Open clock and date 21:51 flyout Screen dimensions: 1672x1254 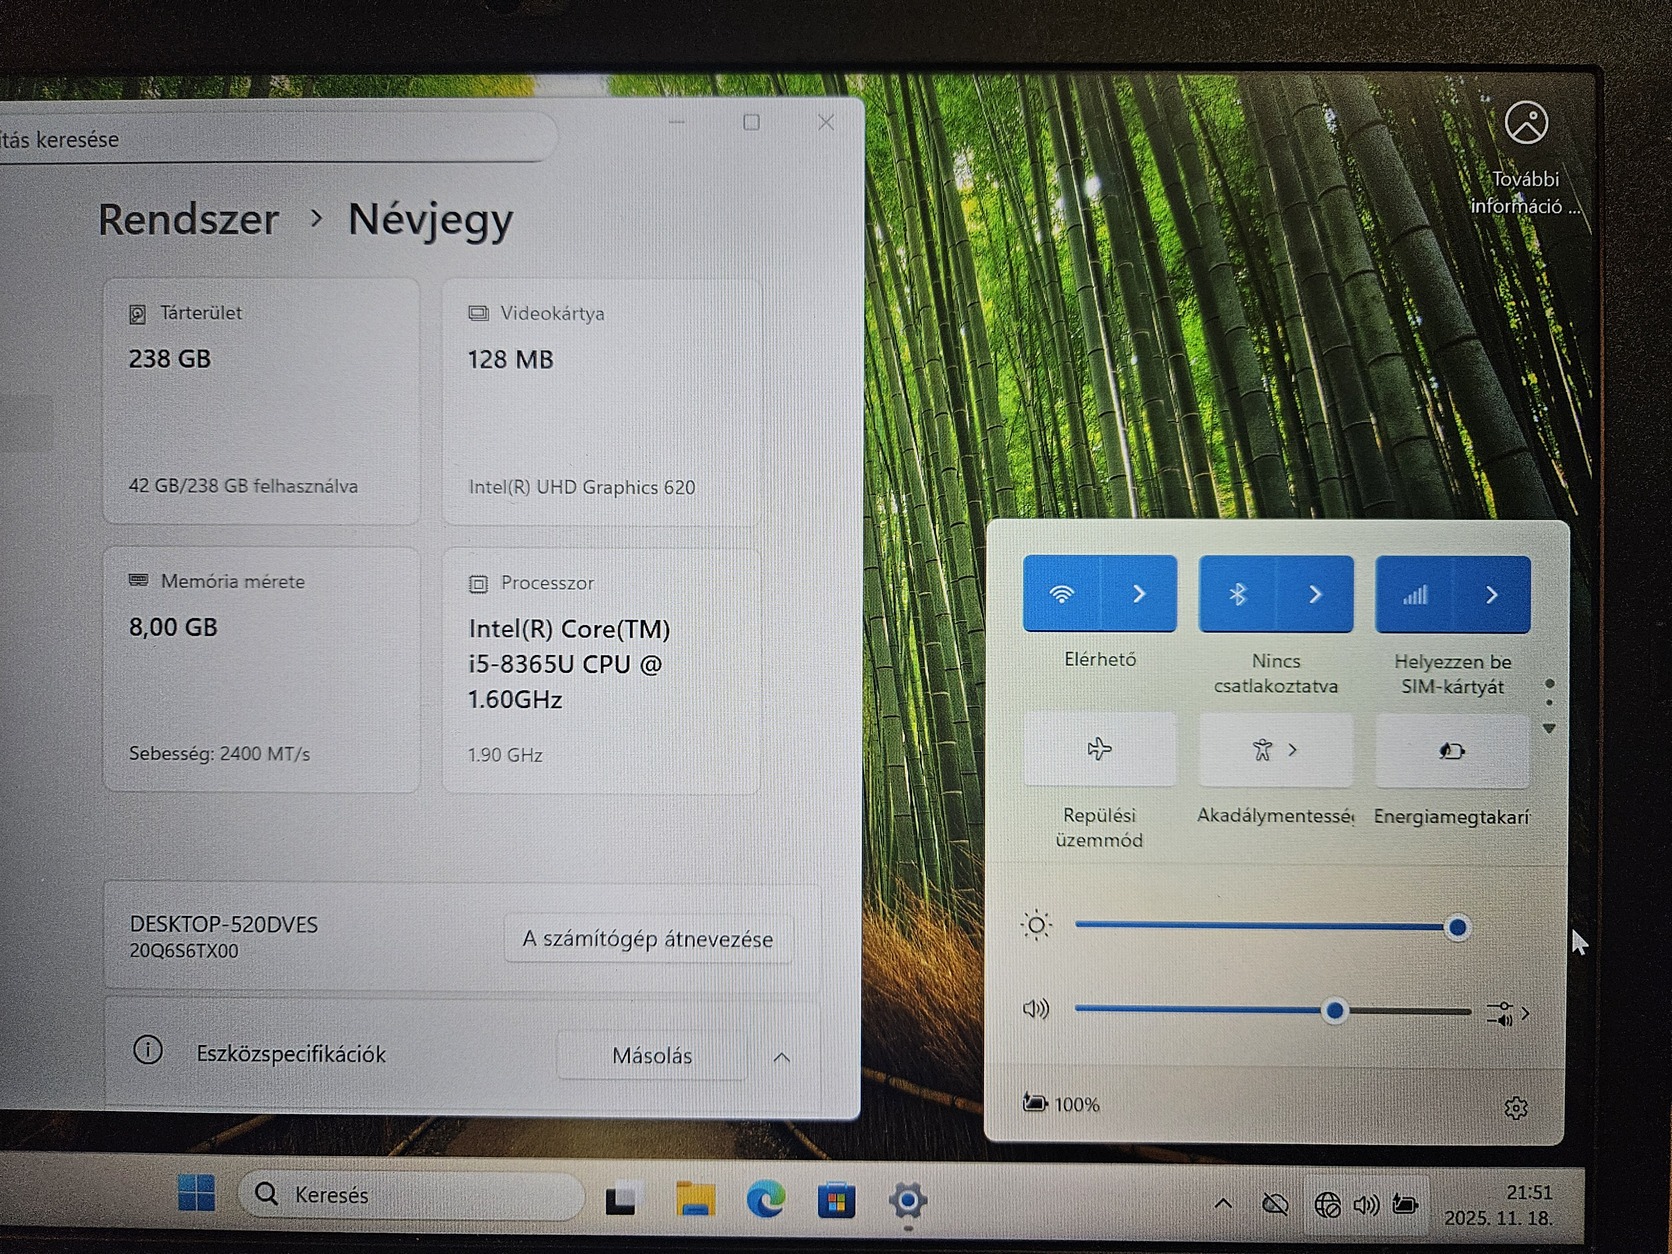coord(1498,1205)
